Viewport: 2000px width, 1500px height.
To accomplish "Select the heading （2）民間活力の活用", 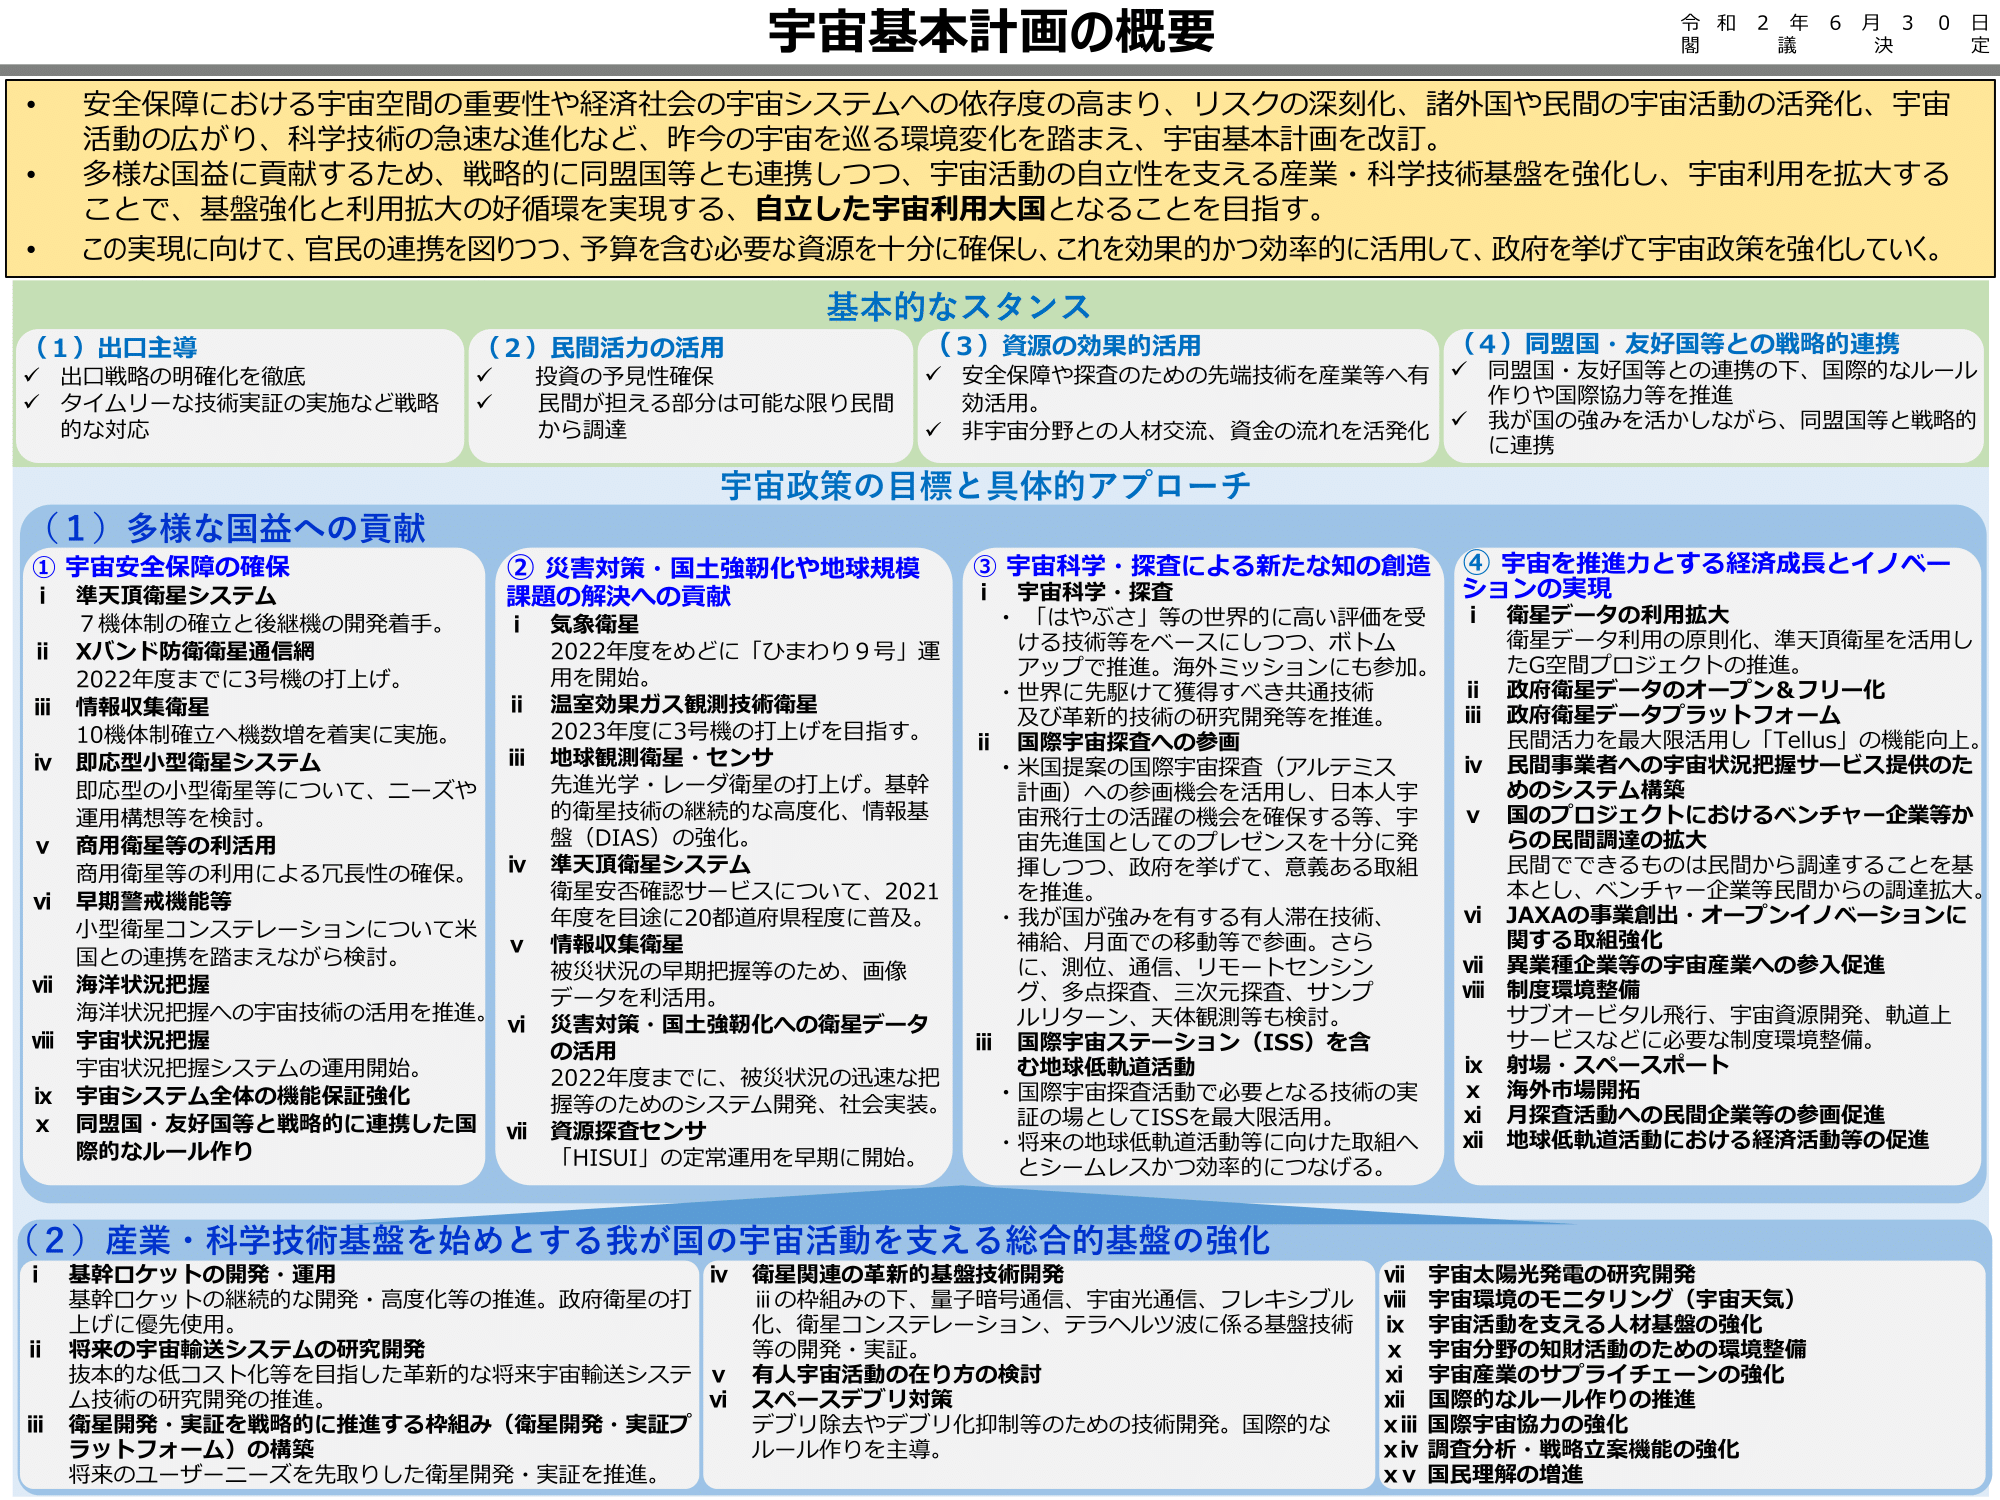I will pyautogui.click(x=604, y=347).
